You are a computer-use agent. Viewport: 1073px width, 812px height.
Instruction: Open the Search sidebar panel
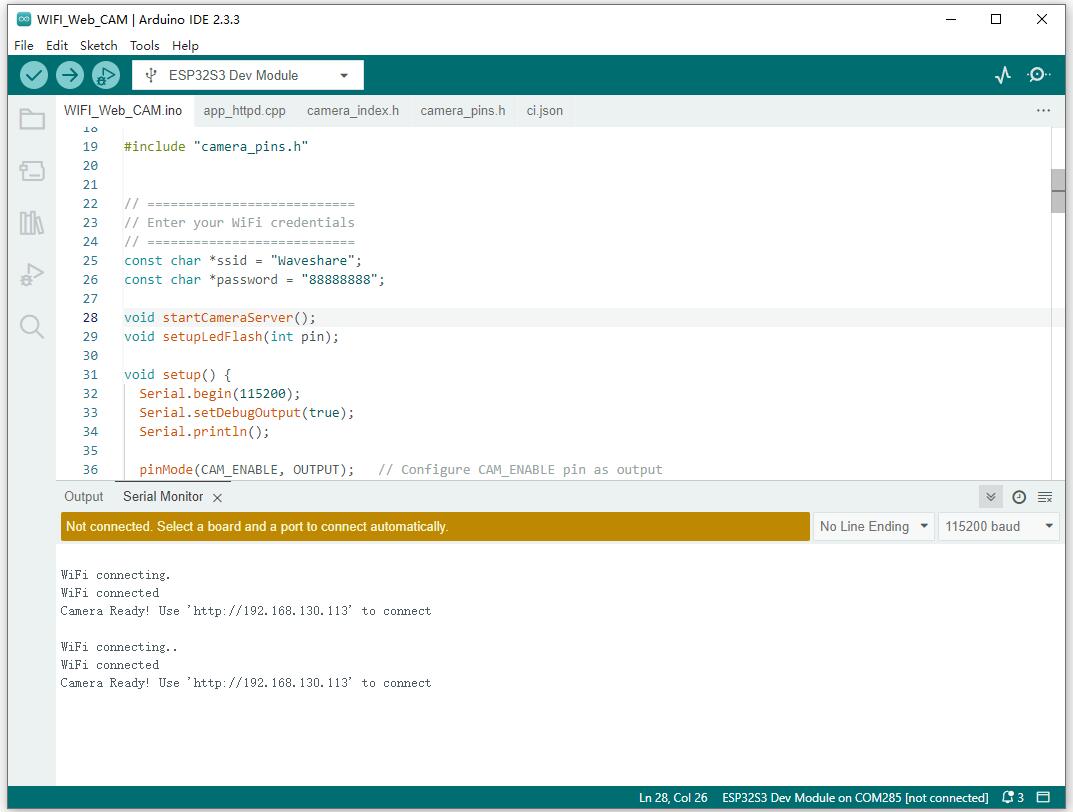point(32,327)
